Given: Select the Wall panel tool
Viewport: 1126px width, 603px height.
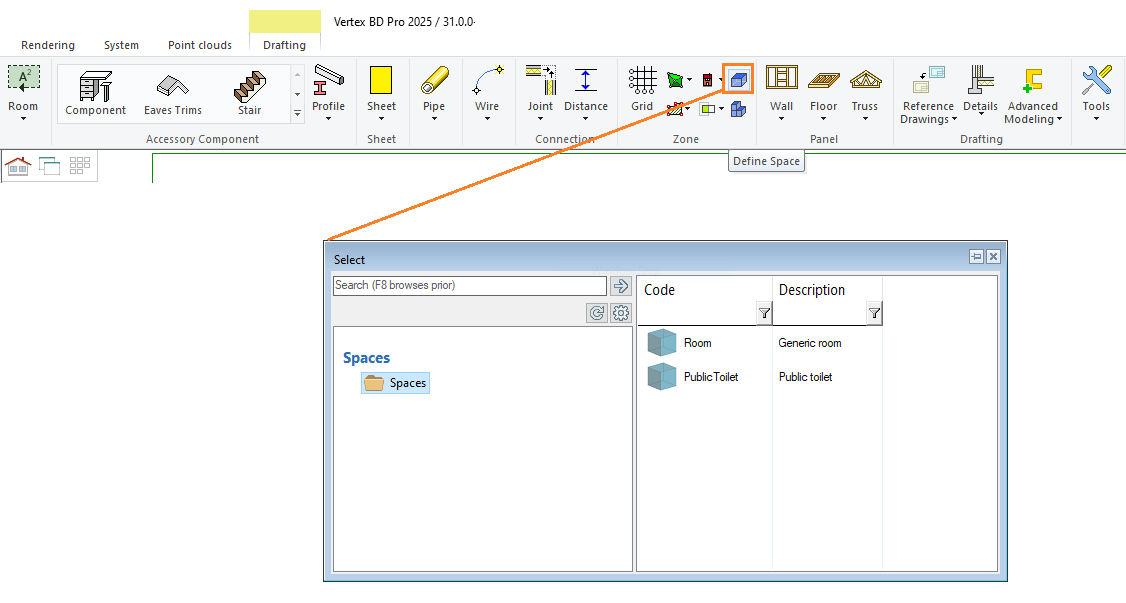Looking at the screenshot, I should [781, 88].
